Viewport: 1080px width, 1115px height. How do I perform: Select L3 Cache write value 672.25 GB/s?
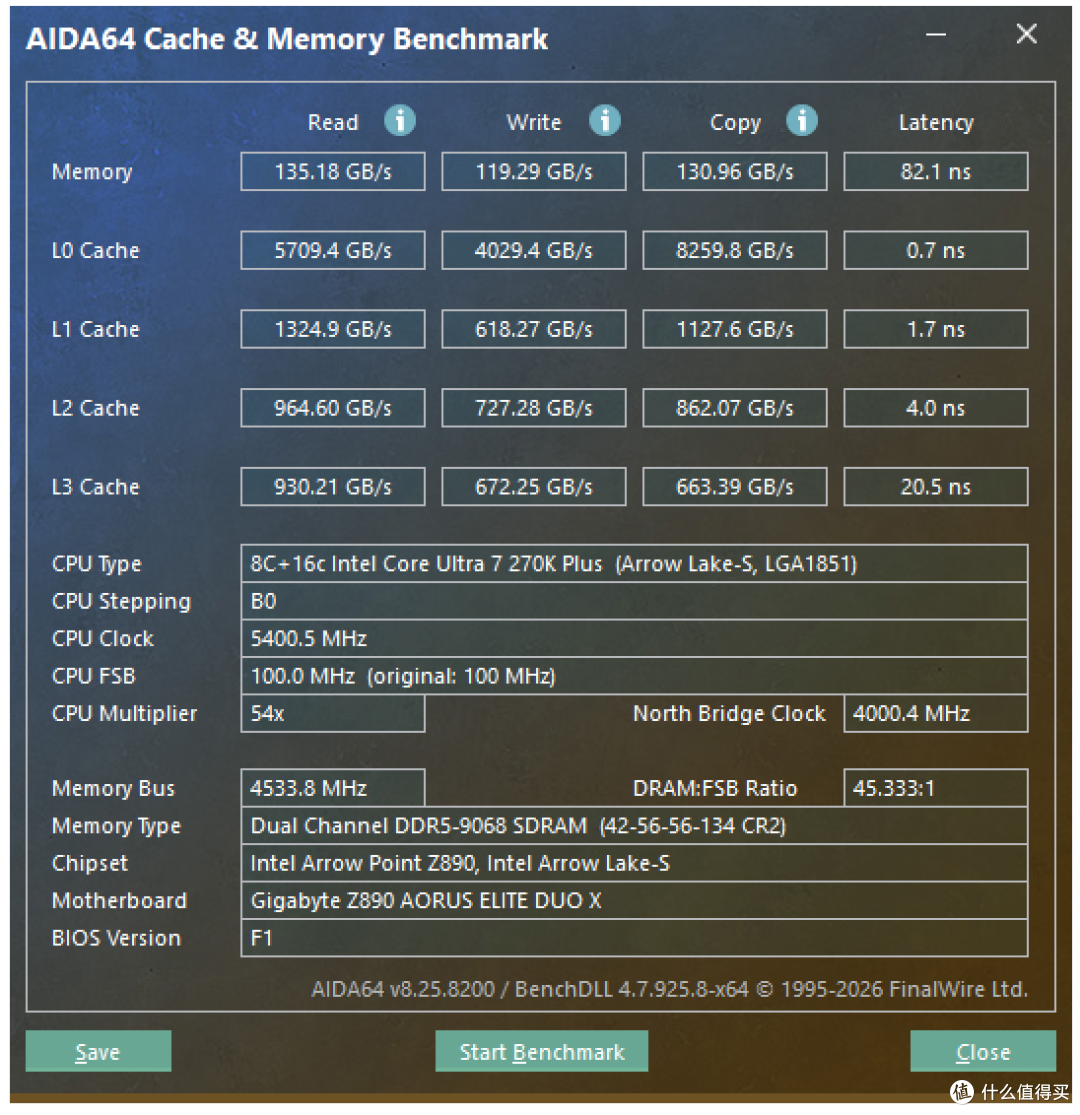click(534, 487)
